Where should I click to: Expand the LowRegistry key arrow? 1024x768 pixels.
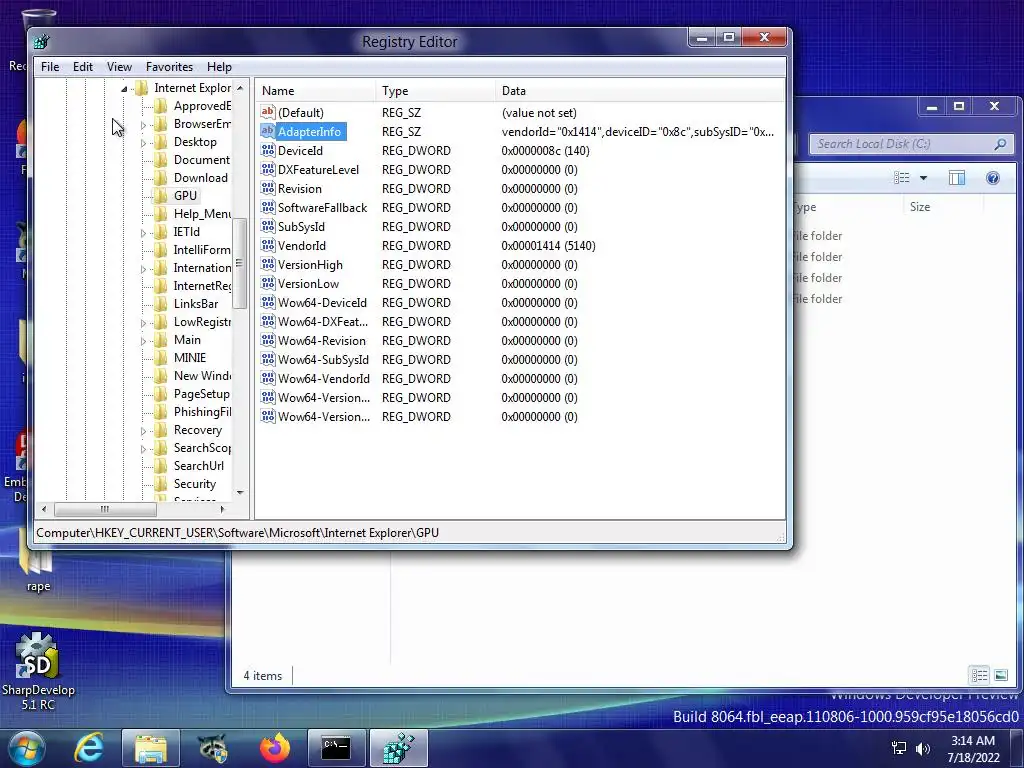point(143,323)
